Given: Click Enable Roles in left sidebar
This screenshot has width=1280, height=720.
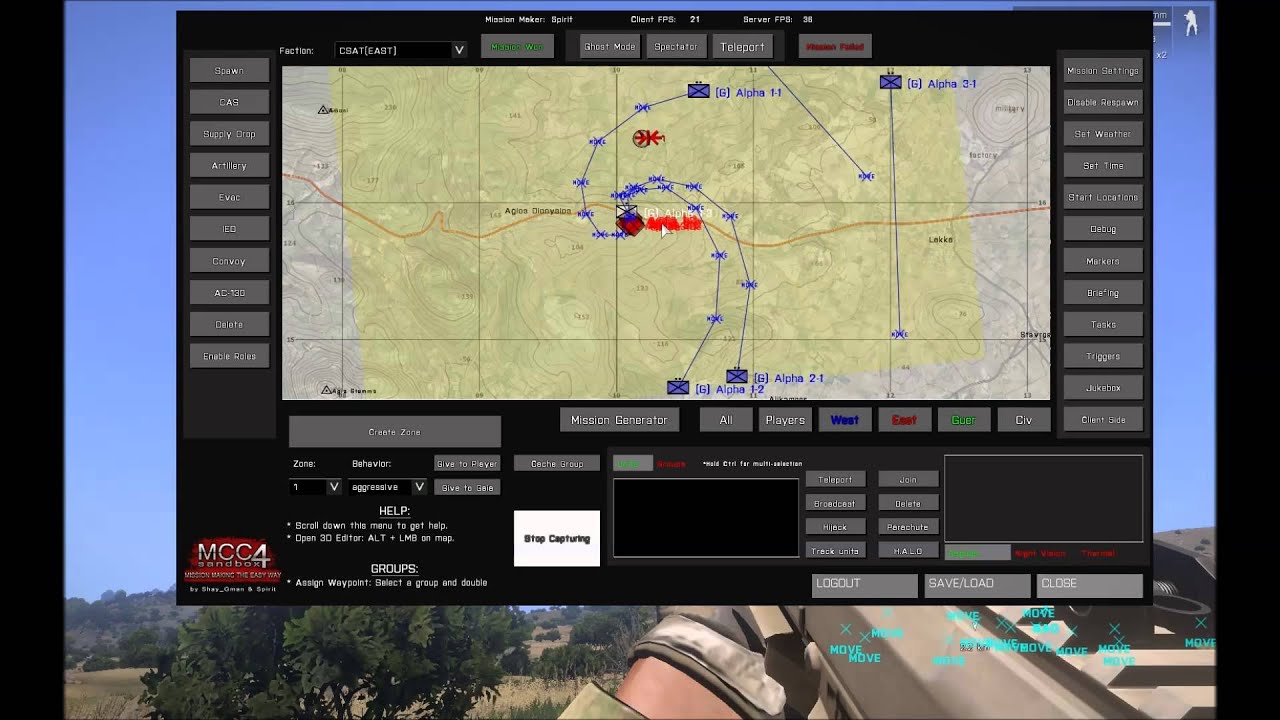Looking at the screenshot, I should (x=229, y=356).
